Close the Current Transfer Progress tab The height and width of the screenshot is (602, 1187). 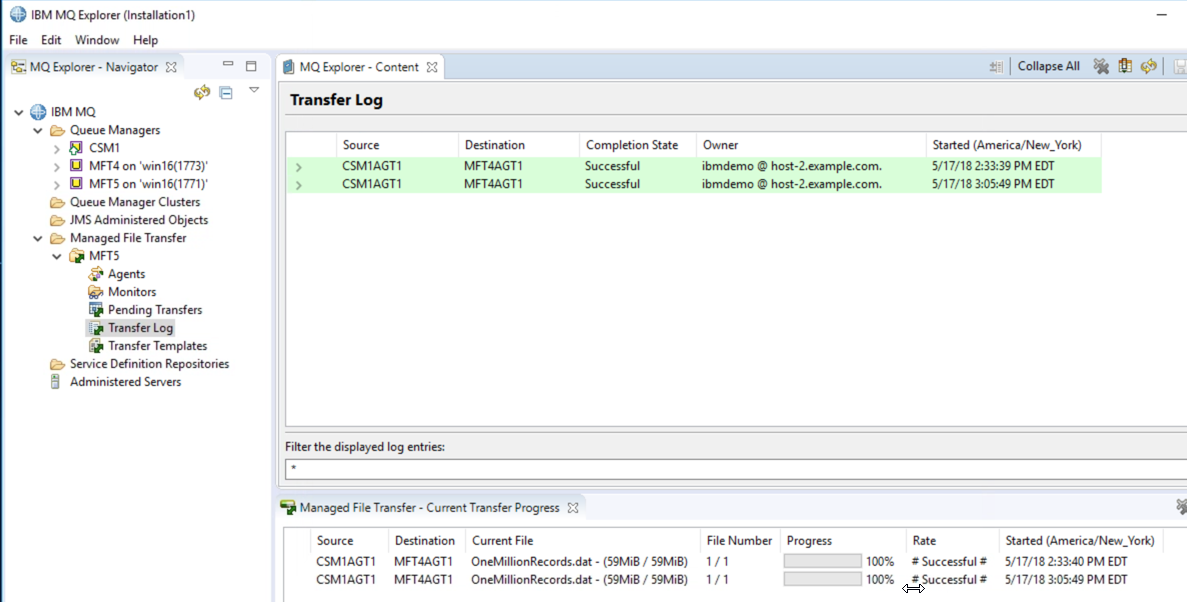[573, 508]
